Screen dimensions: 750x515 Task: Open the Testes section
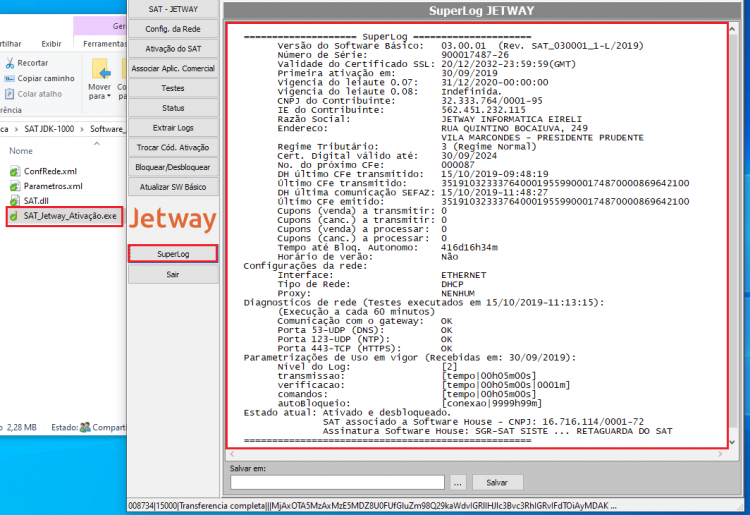coord(173,88)
